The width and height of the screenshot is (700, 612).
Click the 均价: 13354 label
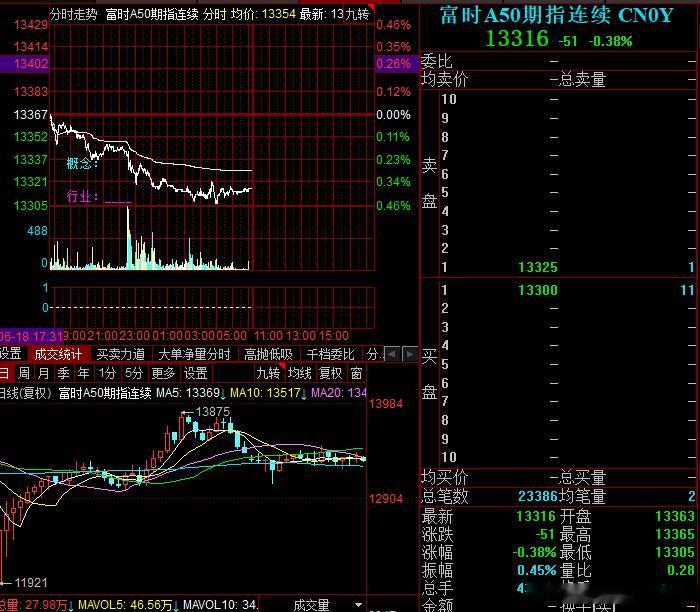[263, 14]
